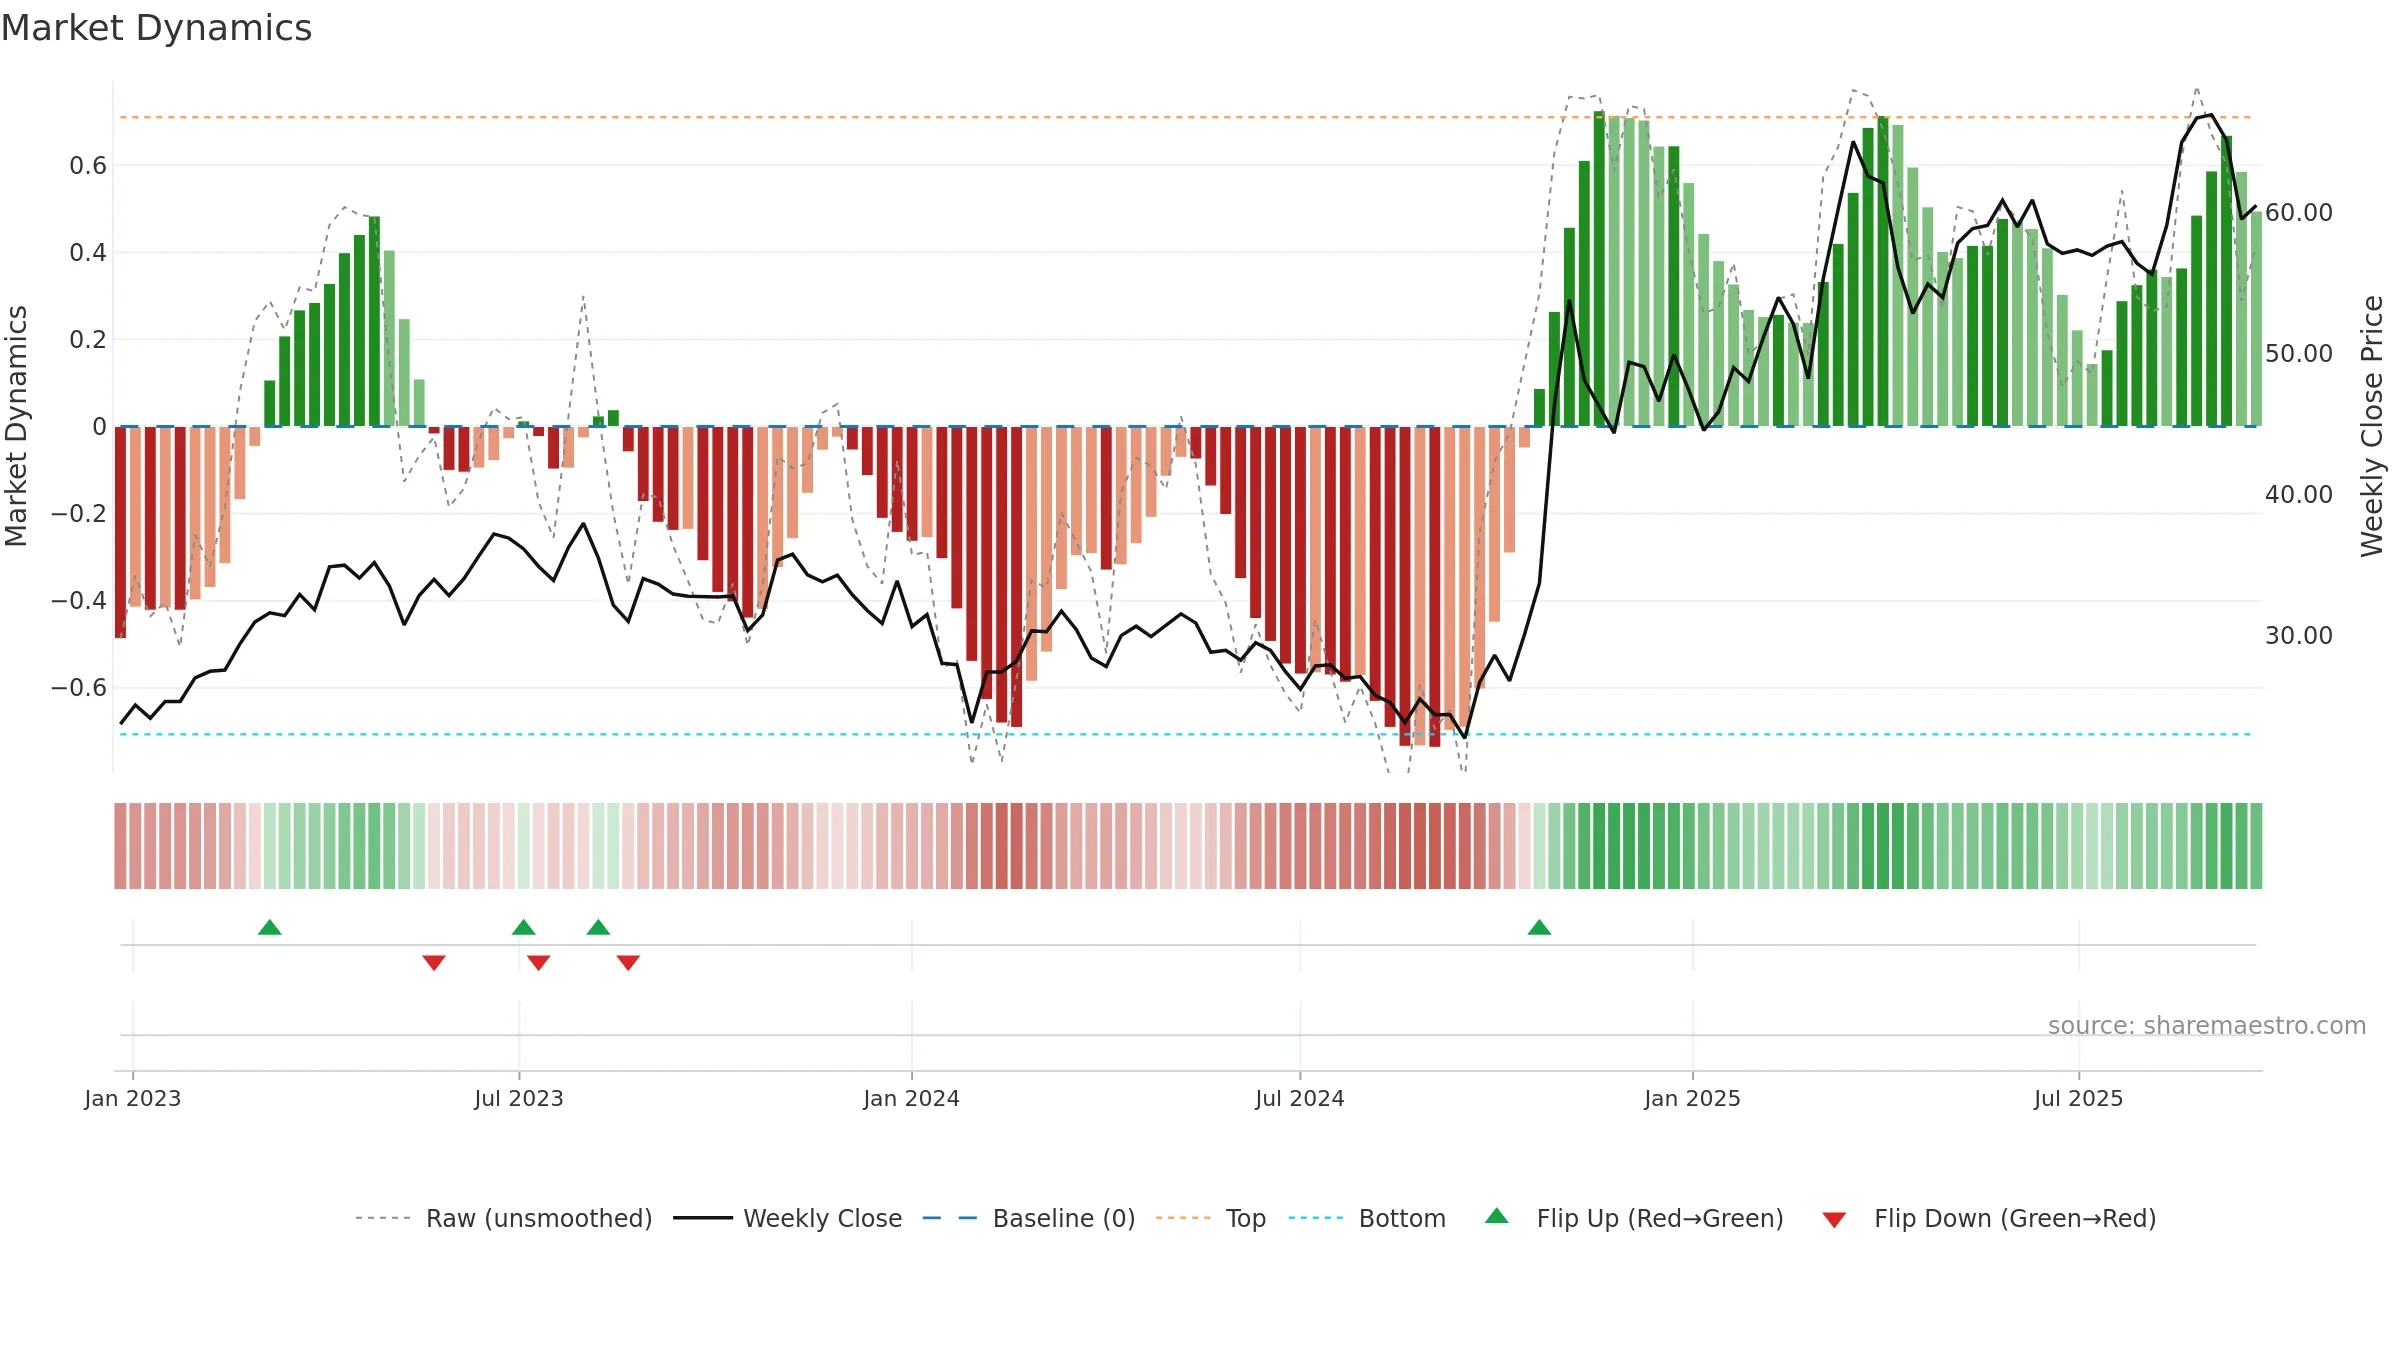The height and width of the screenshot is (1350, 2400).
Task: Click the green flip-up triangle near October 2024
Action: point(1540,927)
